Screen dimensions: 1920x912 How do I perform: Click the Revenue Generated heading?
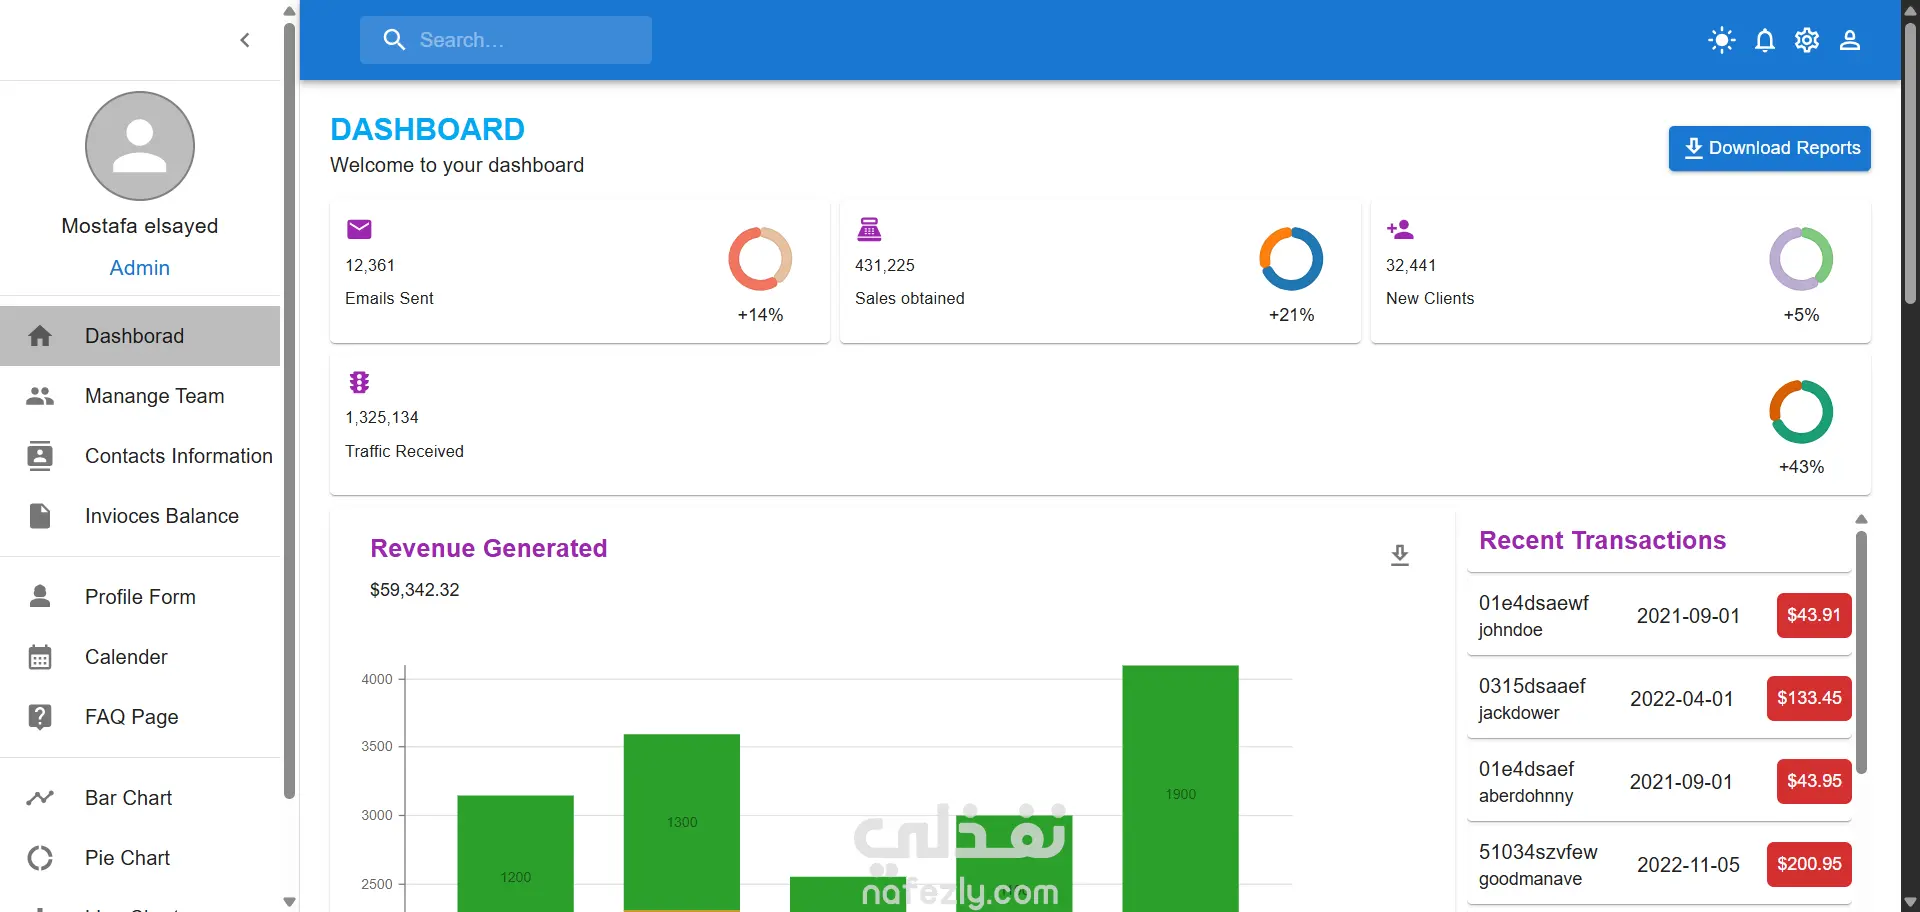[x=489, y=548]
